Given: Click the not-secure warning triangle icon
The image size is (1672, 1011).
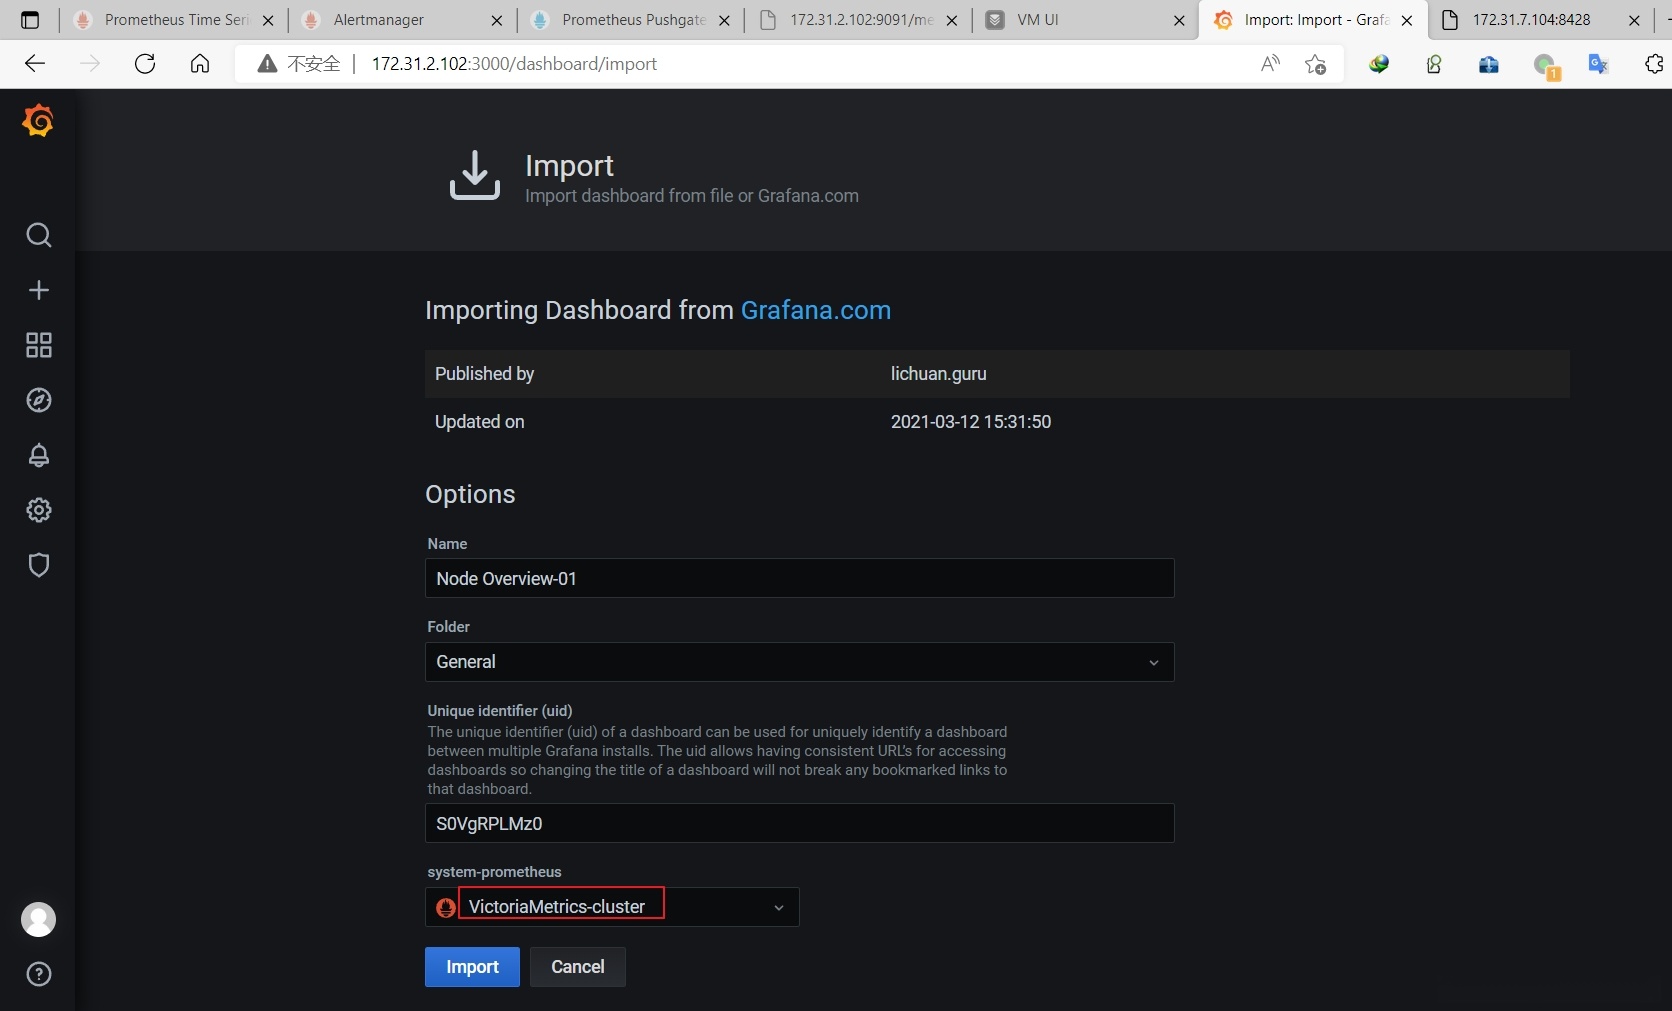Looking at the screenshot, I should [x=267, y=64].
